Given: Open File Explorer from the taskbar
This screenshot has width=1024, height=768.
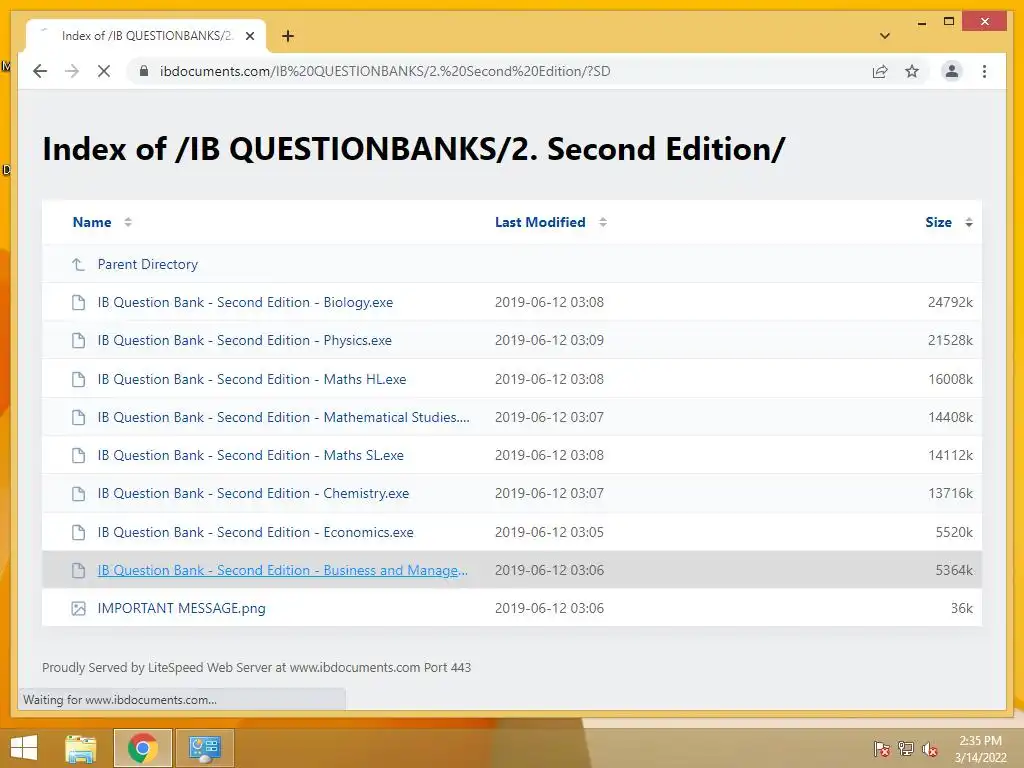Looking at the screenshot, I should click(81, 748).
